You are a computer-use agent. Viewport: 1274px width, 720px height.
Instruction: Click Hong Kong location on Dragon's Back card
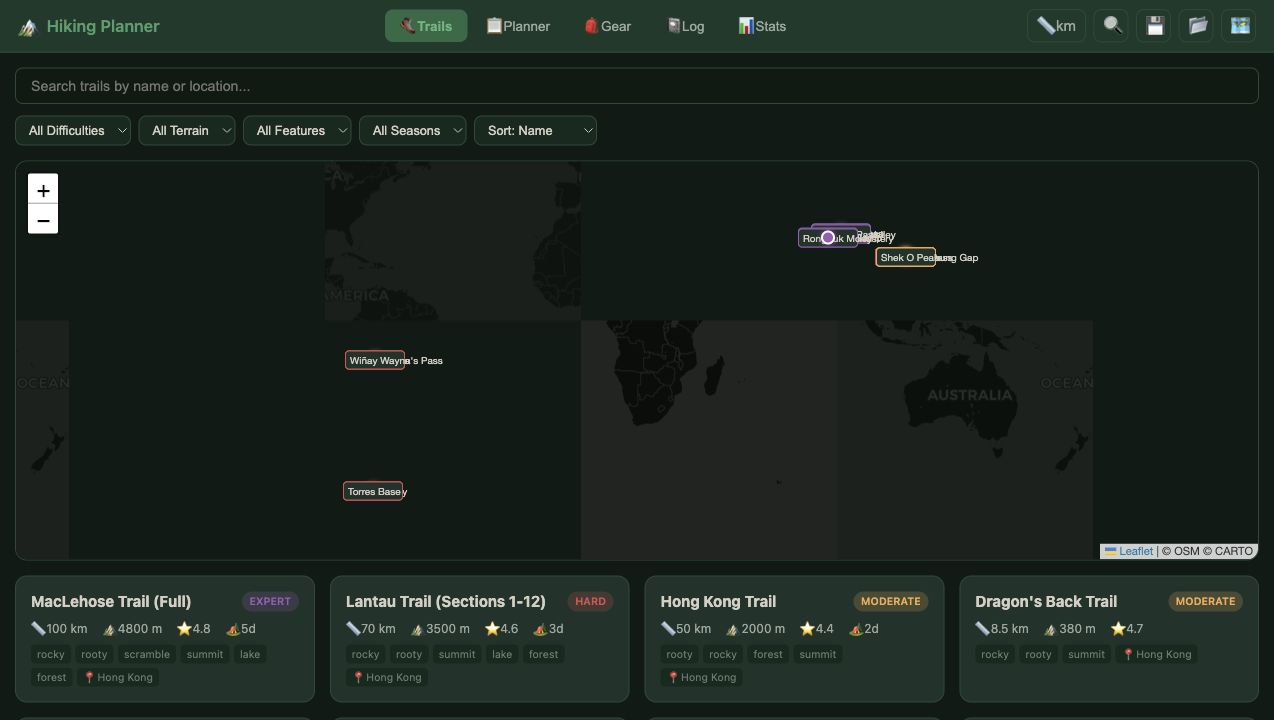click(x=1156, y=654)
